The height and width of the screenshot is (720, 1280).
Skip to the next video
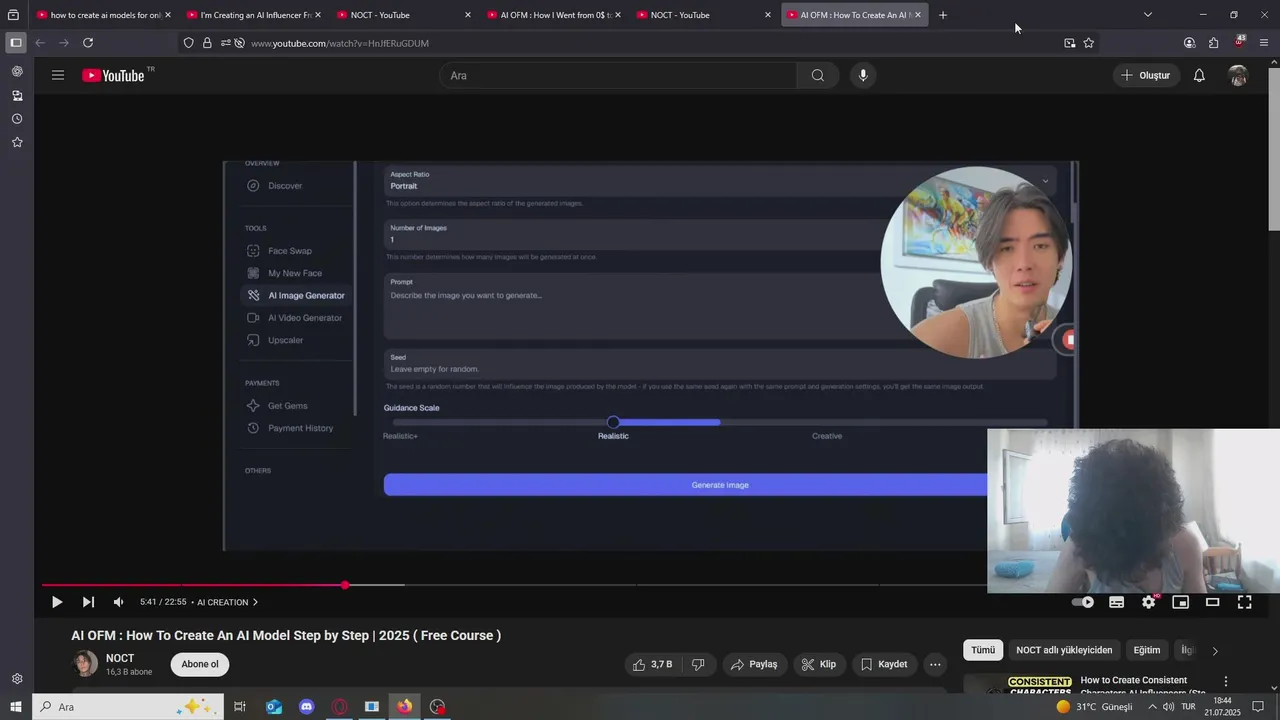(x=88, y=602)
